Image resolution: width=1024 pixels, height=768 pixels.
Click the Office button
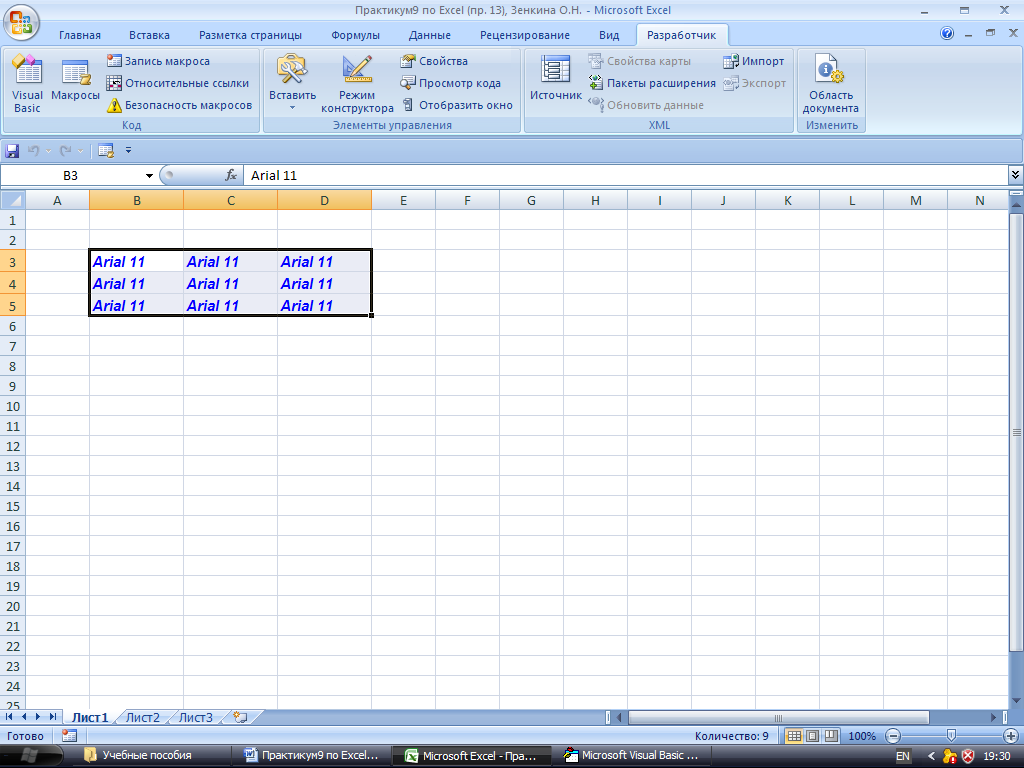pos(21,22)
